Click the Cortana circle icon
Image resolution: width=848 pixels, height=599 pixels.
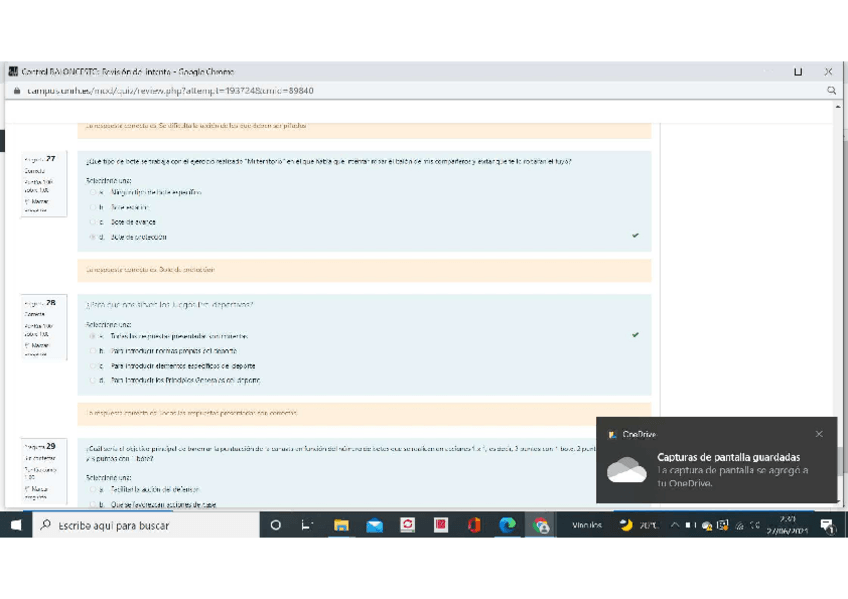(x=276, y=525)
